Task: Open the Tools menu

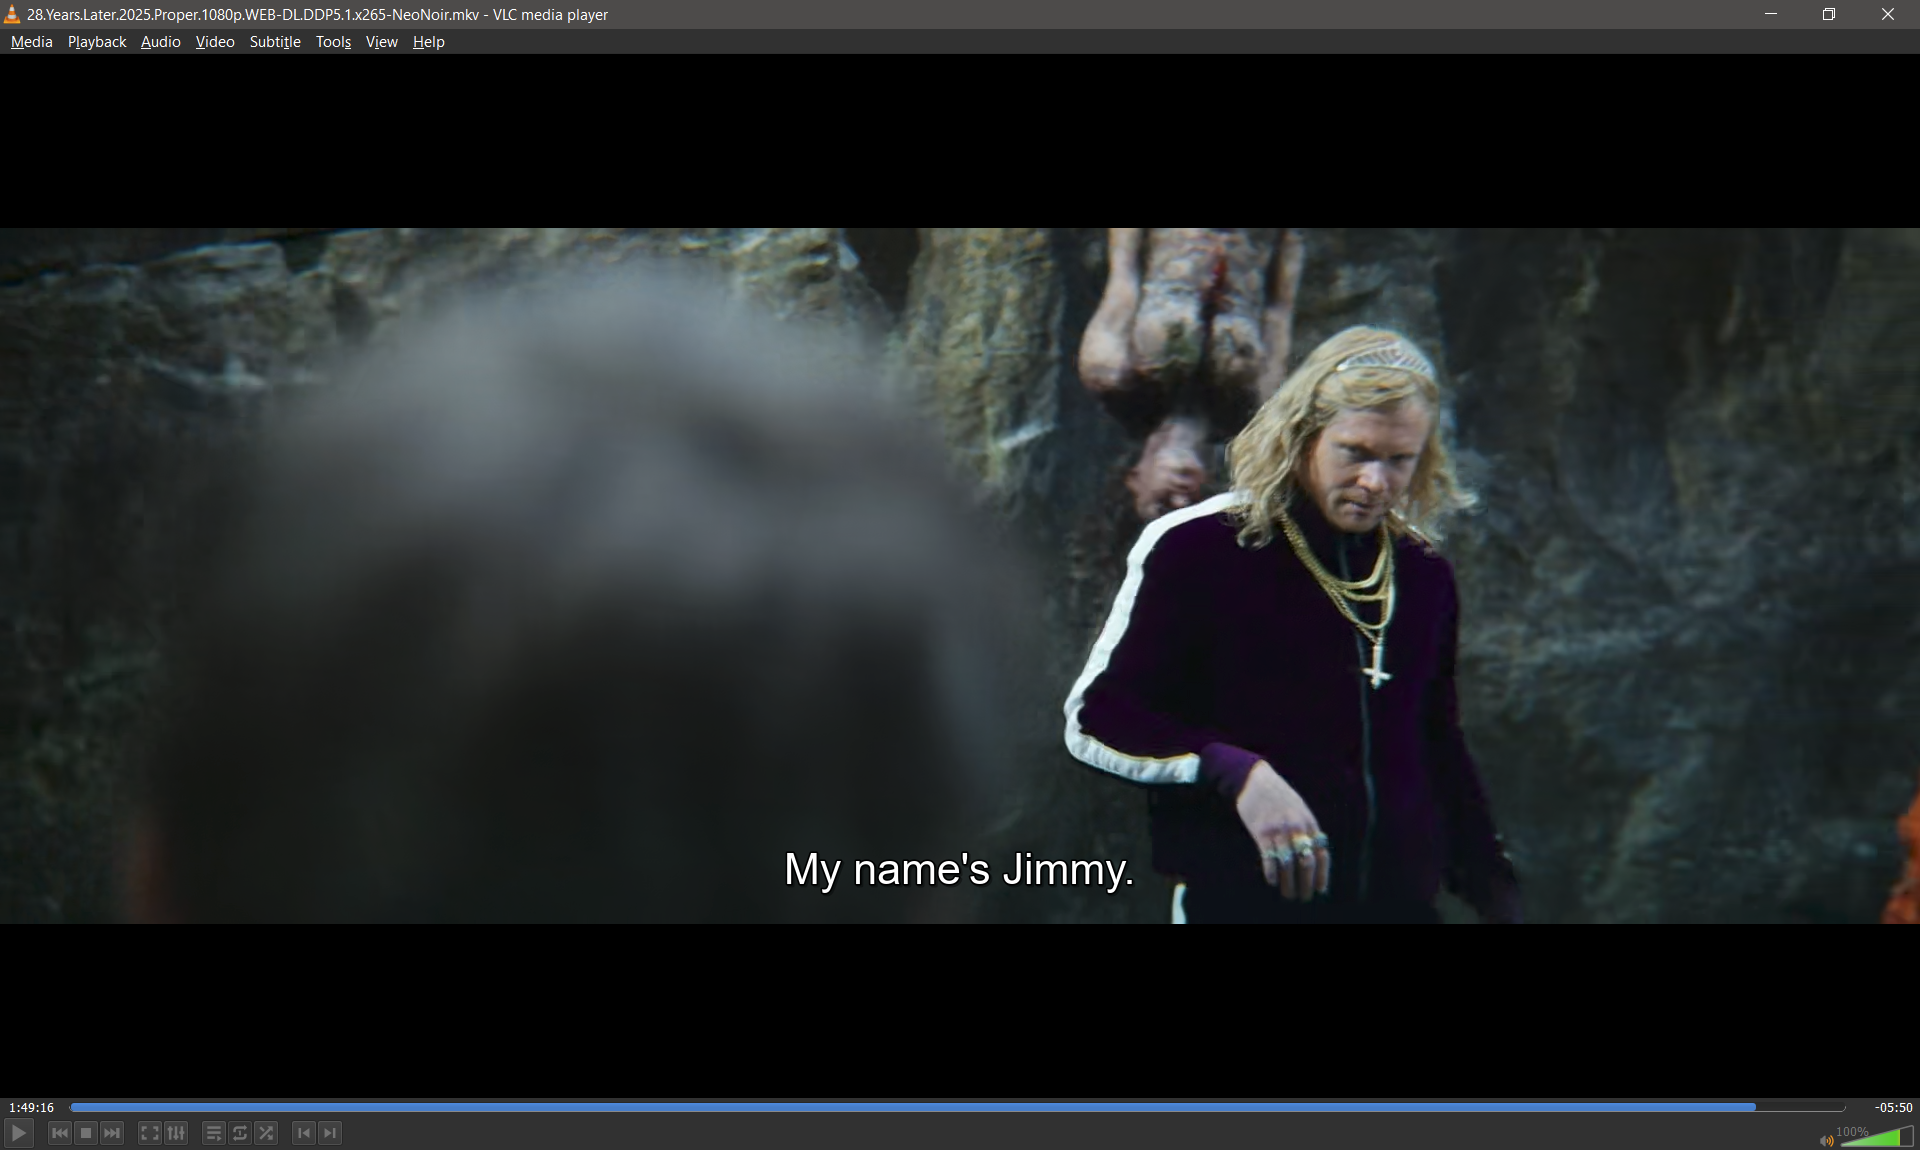Action: click(x=333, y=42)
